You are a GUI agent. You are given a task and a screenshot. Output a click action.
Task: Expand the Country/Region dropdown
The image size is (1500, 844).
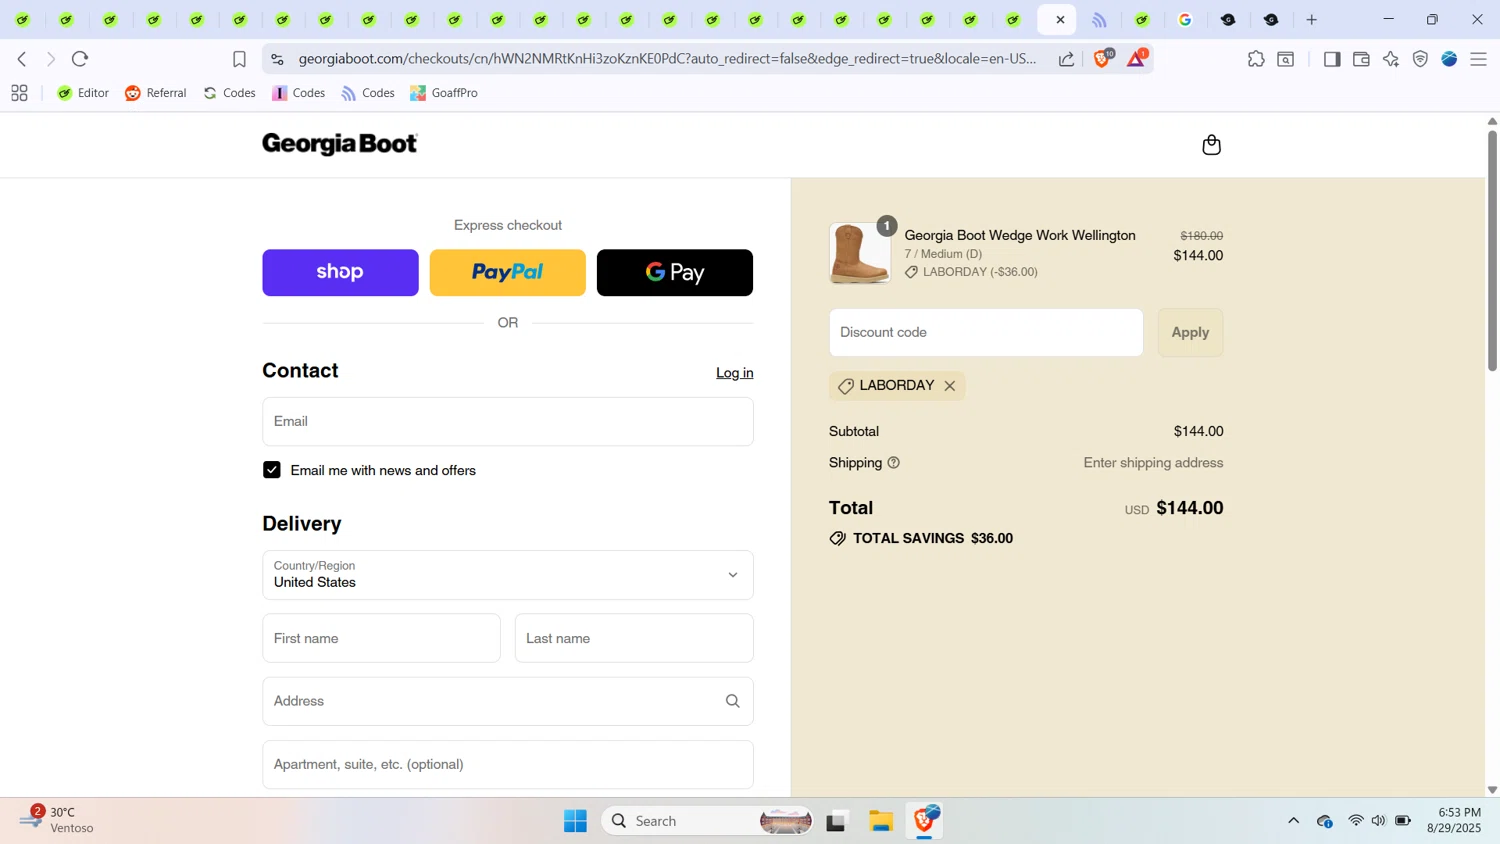(508, 575)
